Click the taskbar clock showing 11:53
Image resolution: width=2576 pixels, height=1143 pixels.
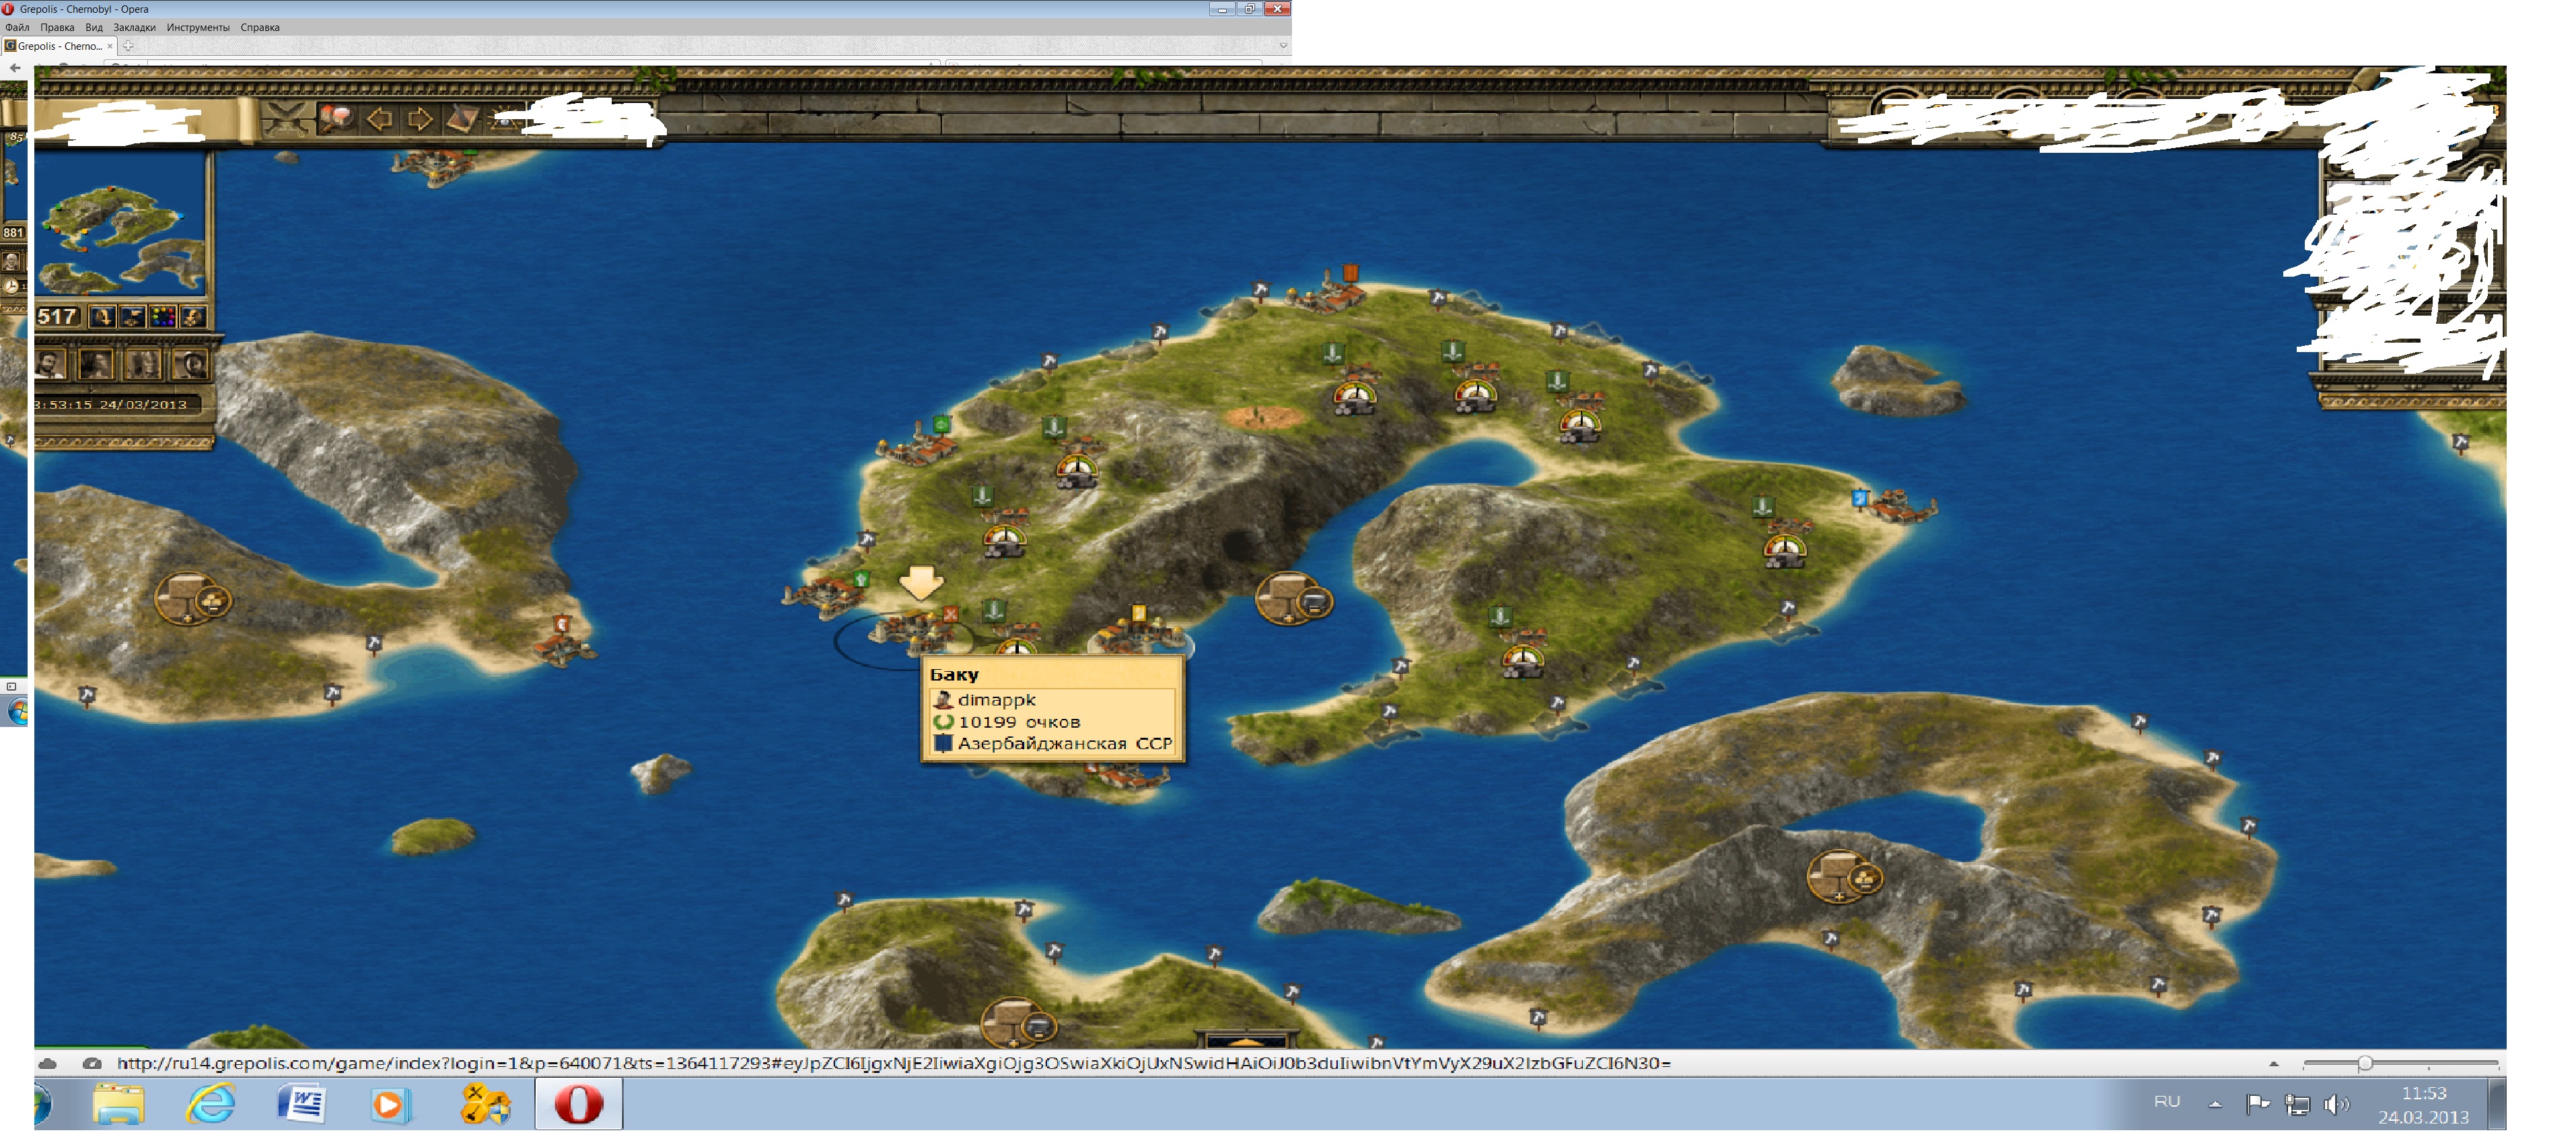coord(2423,1105)
